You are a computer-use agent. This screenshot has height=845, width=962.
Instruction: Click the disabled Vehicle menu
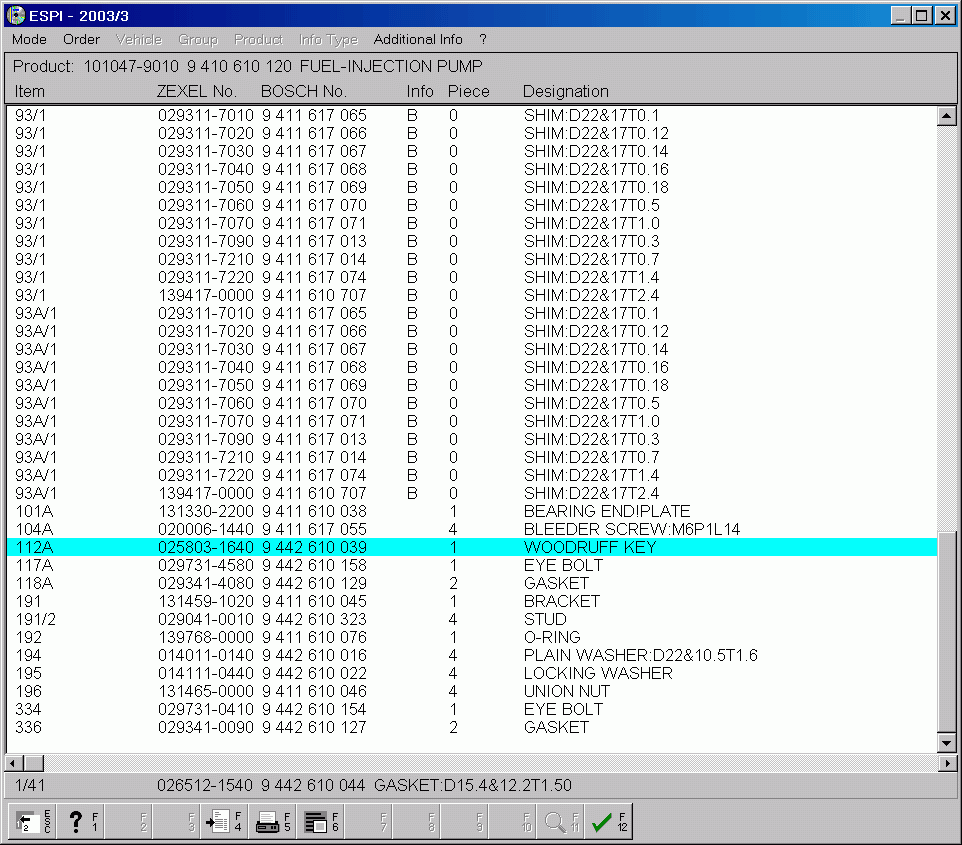139,39
